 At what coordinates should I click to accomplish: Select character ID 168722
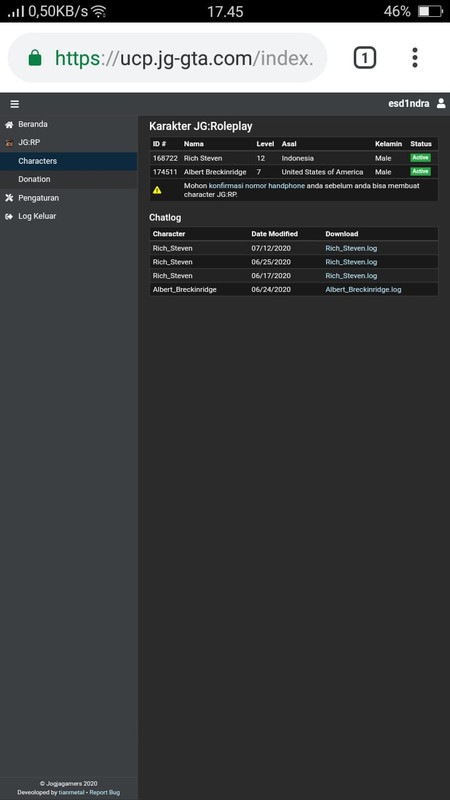tap(165, 159)
